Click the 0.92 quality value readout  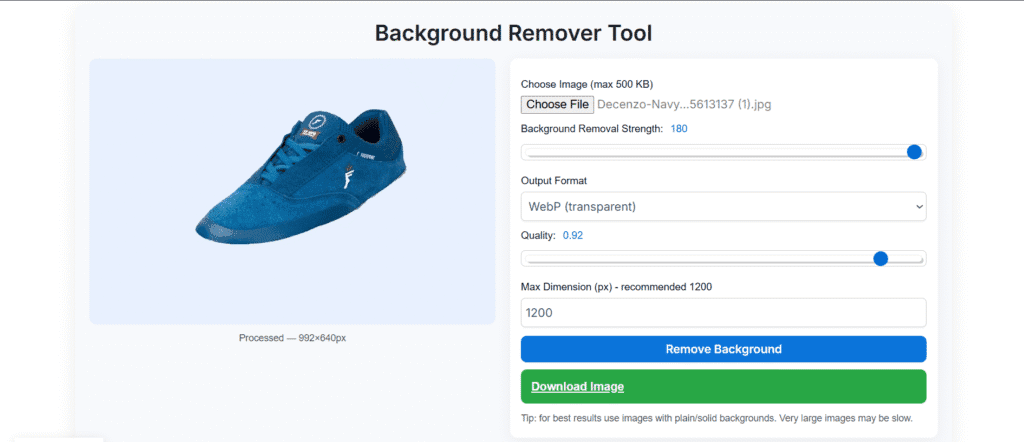[572, 235]
